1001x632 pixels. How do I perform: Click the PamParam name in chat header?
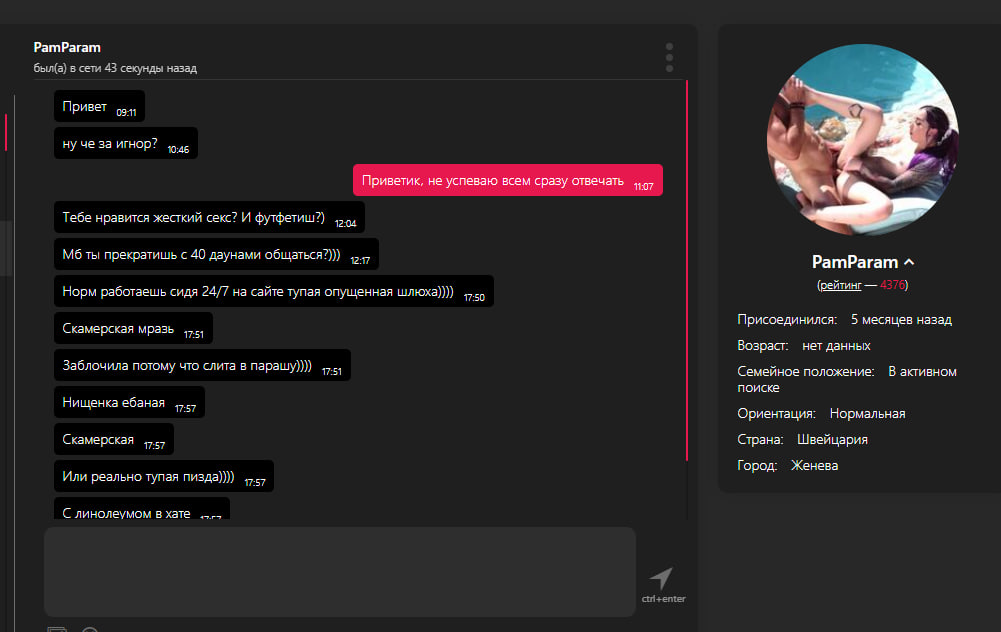click(x=67, y=47)
